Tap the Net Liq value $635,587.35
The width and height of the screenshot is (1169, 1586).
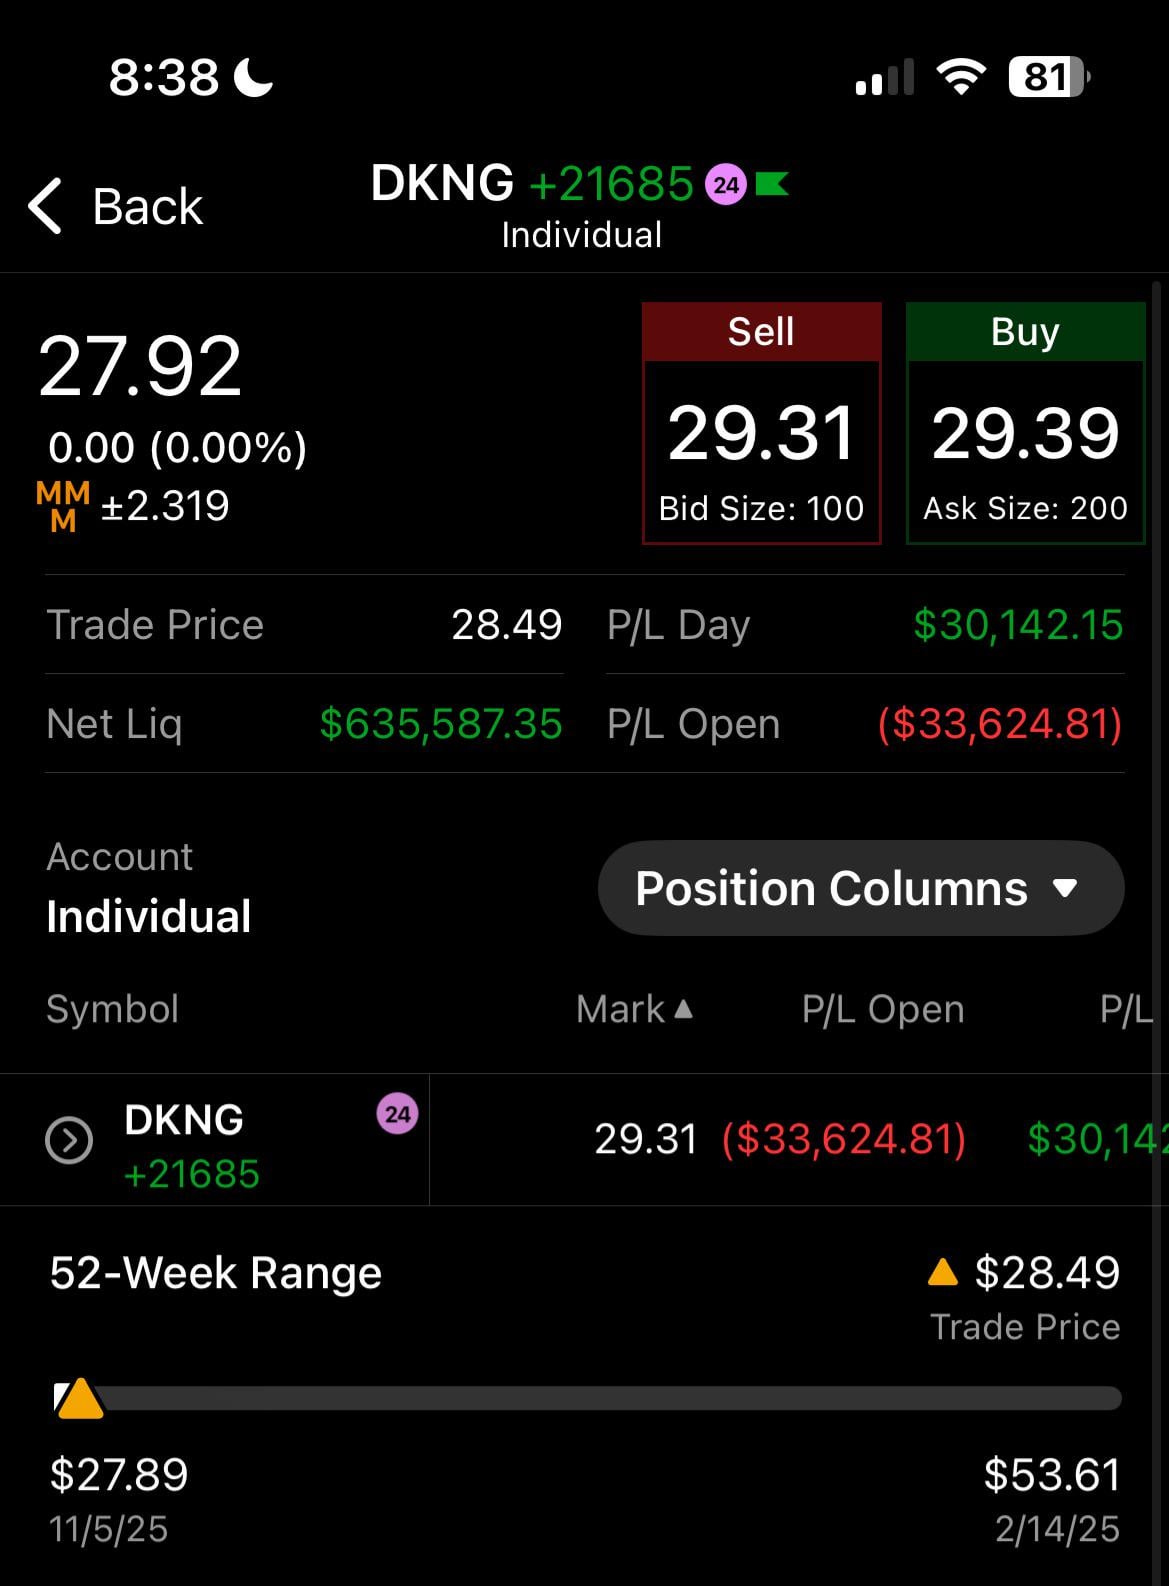(x=441, y=724)
